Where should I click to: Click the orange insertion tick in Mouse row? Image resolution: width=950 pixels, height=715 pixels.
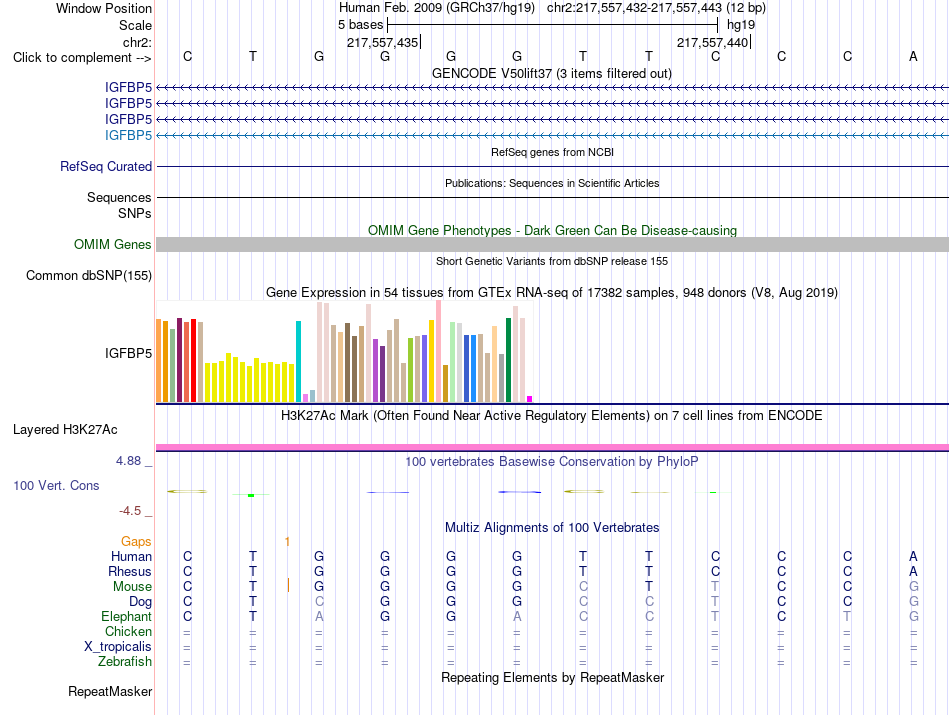pyautogui.click(x=288, y=585)
